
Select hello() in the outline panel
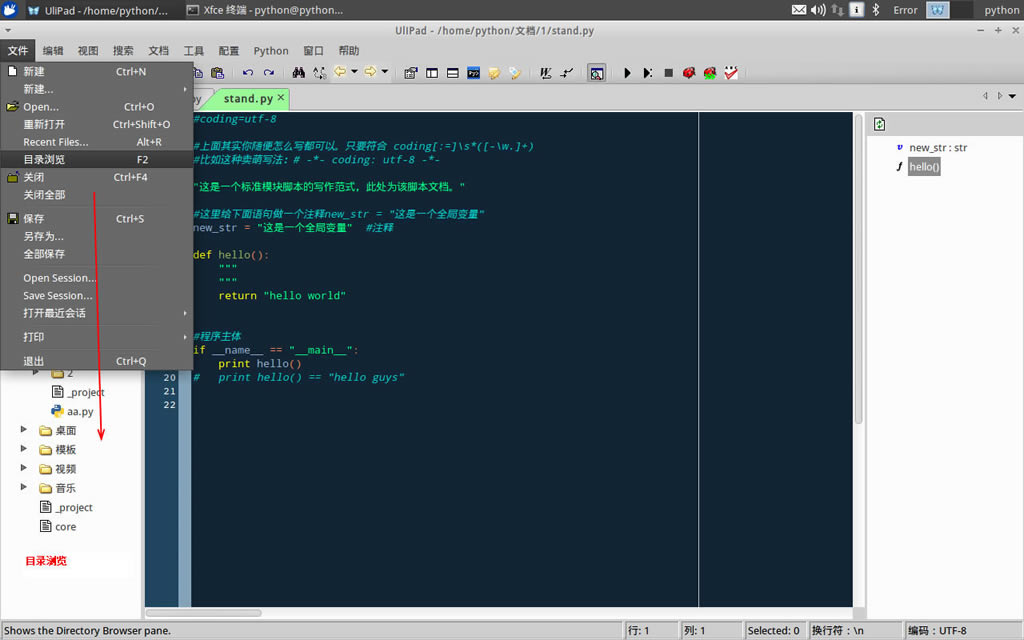pyautogui.click(x=924, y=167)
